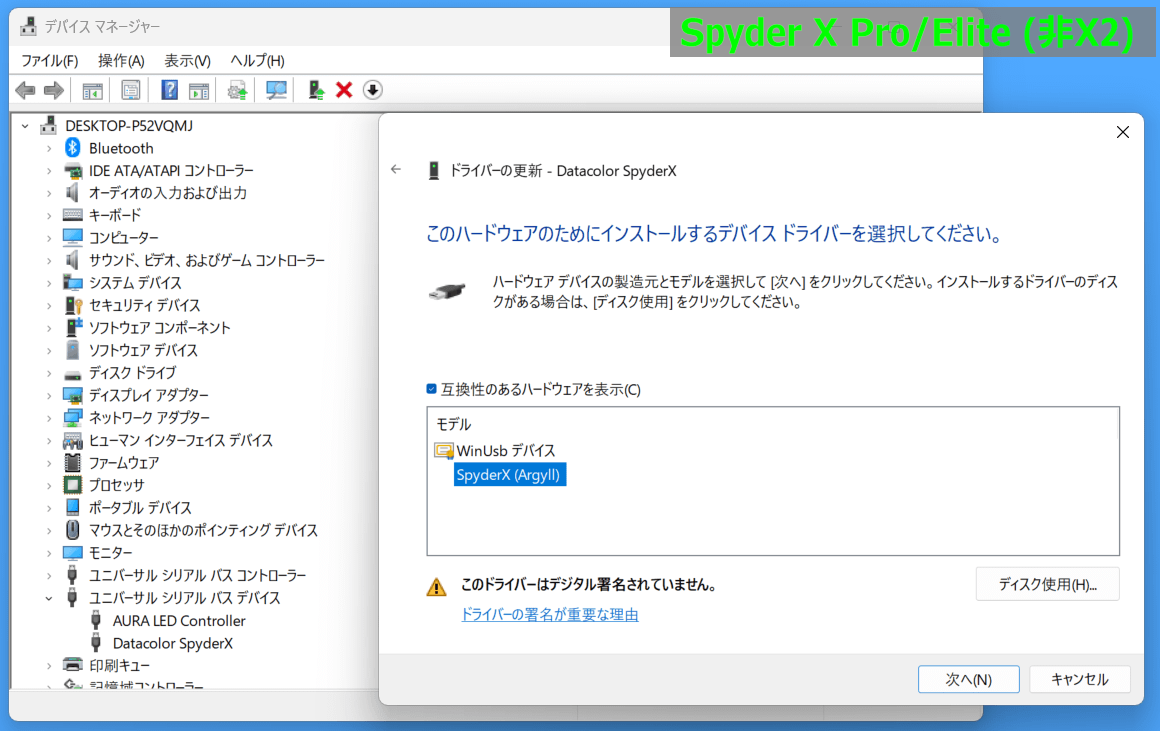Expand サウンド、ビデオ、およびゲーム コントローラー category
The height and width of the screenshot is (731, 1160).
(x=49, y=260)
